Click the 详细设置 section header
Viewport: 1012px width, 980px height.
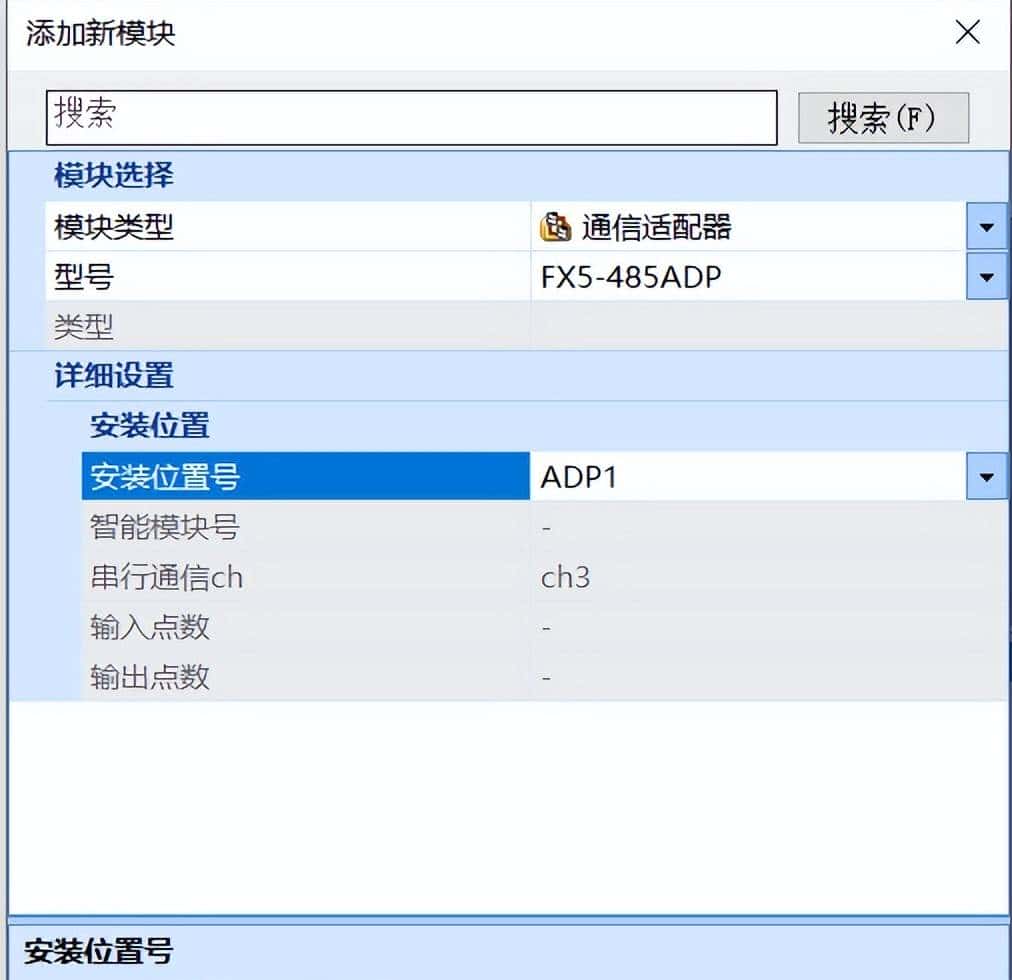pos(109,376)
